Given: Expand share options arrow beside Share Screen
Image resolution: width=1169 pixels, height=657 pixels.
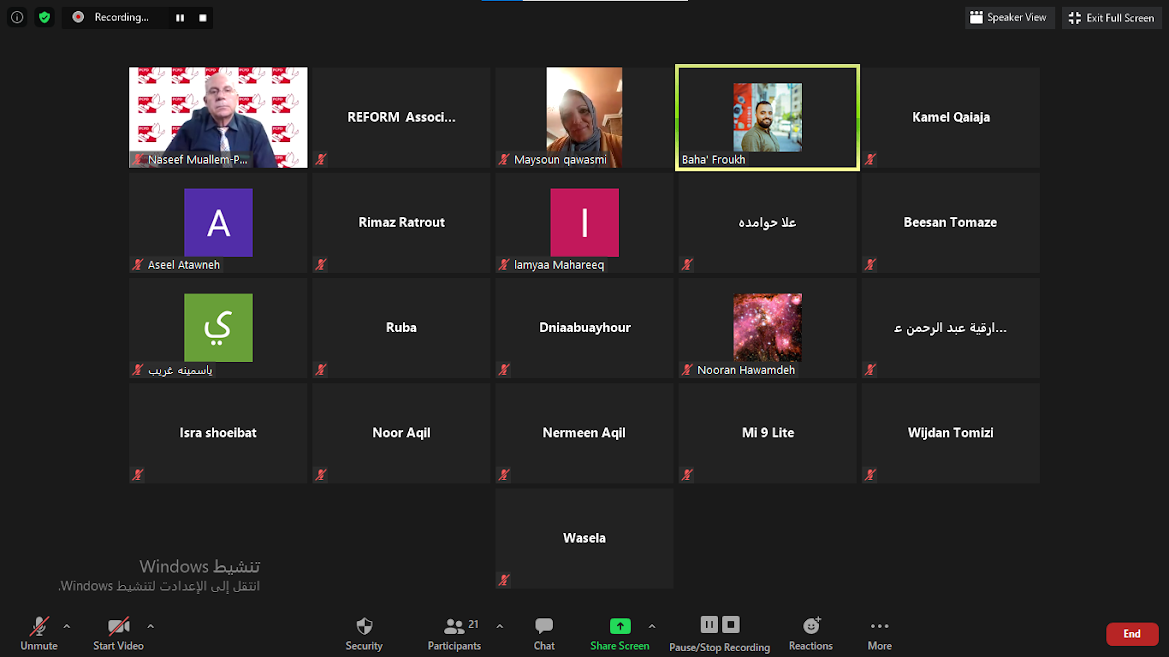Looking at the screenshot, I should pyautogui.click(x=652, y=627).
